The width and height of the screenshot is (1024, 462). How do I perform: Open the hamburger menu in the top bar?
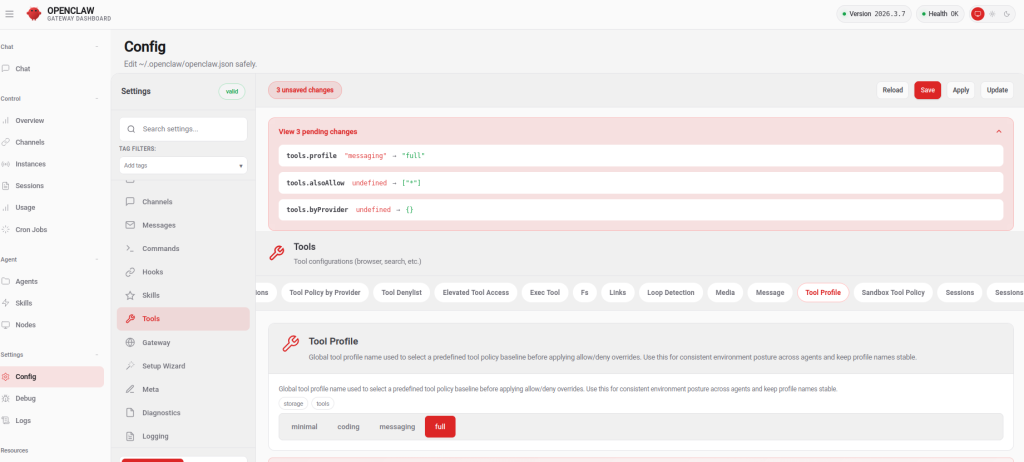9,14
